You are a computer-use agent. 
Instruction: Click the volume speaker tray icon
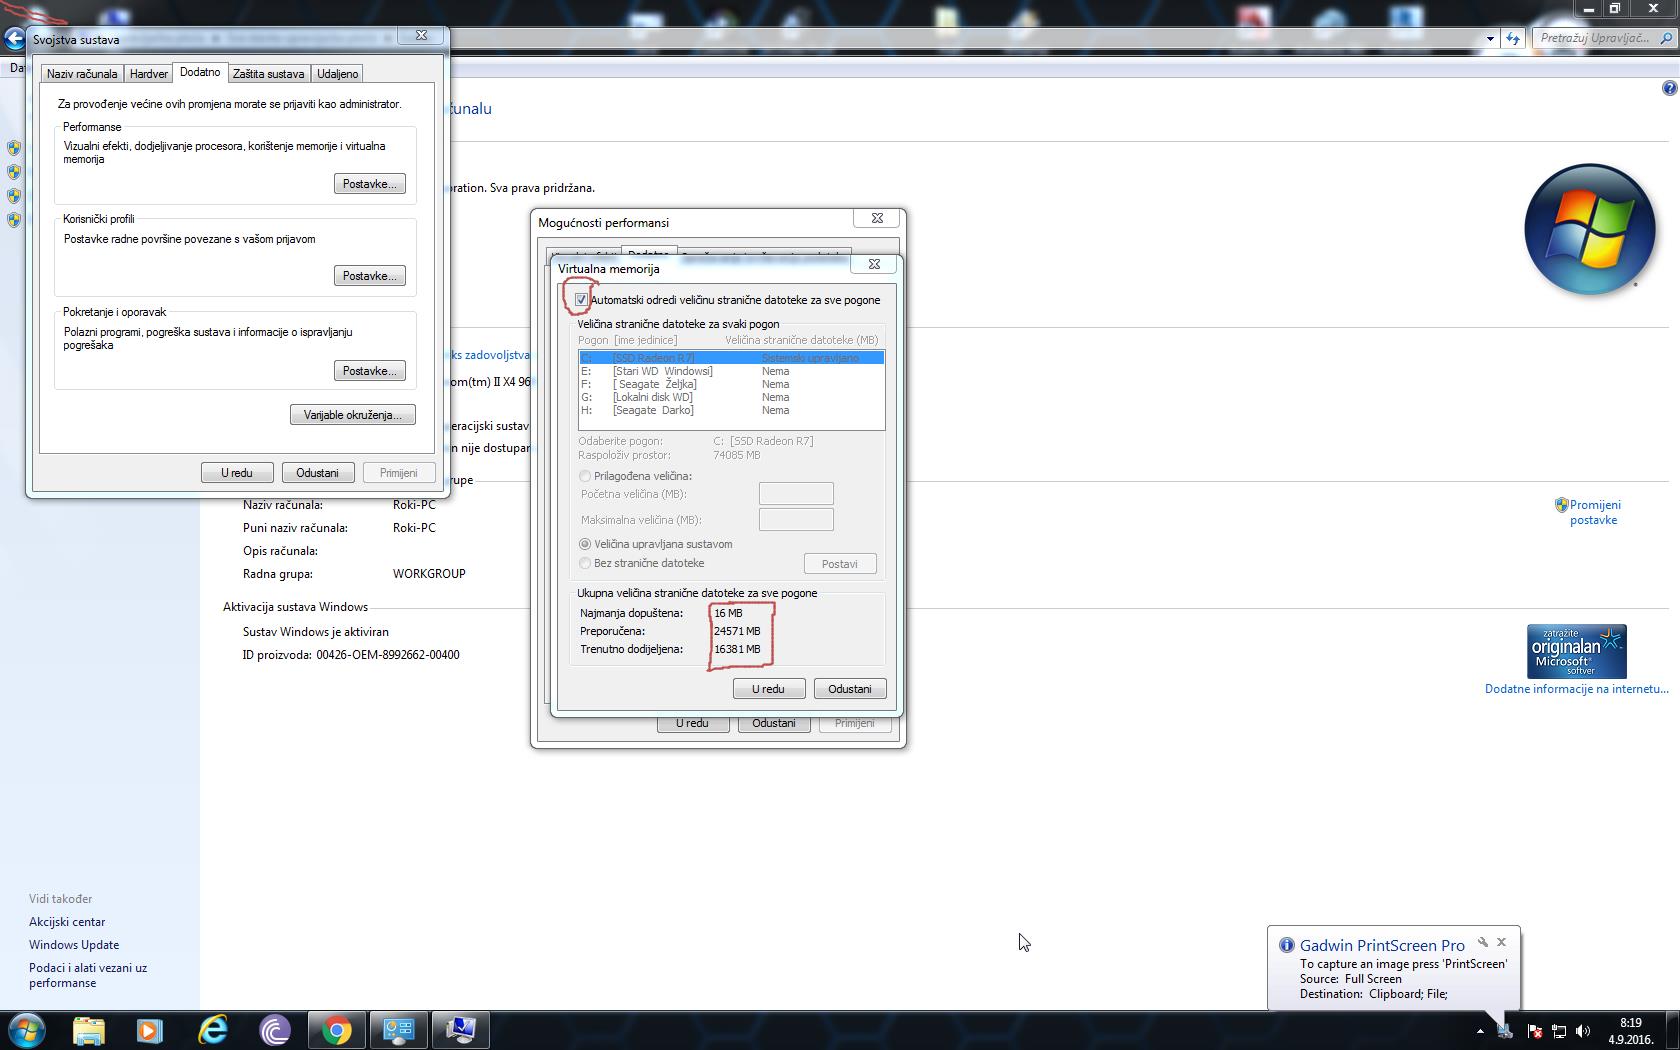[1582, 1031]
